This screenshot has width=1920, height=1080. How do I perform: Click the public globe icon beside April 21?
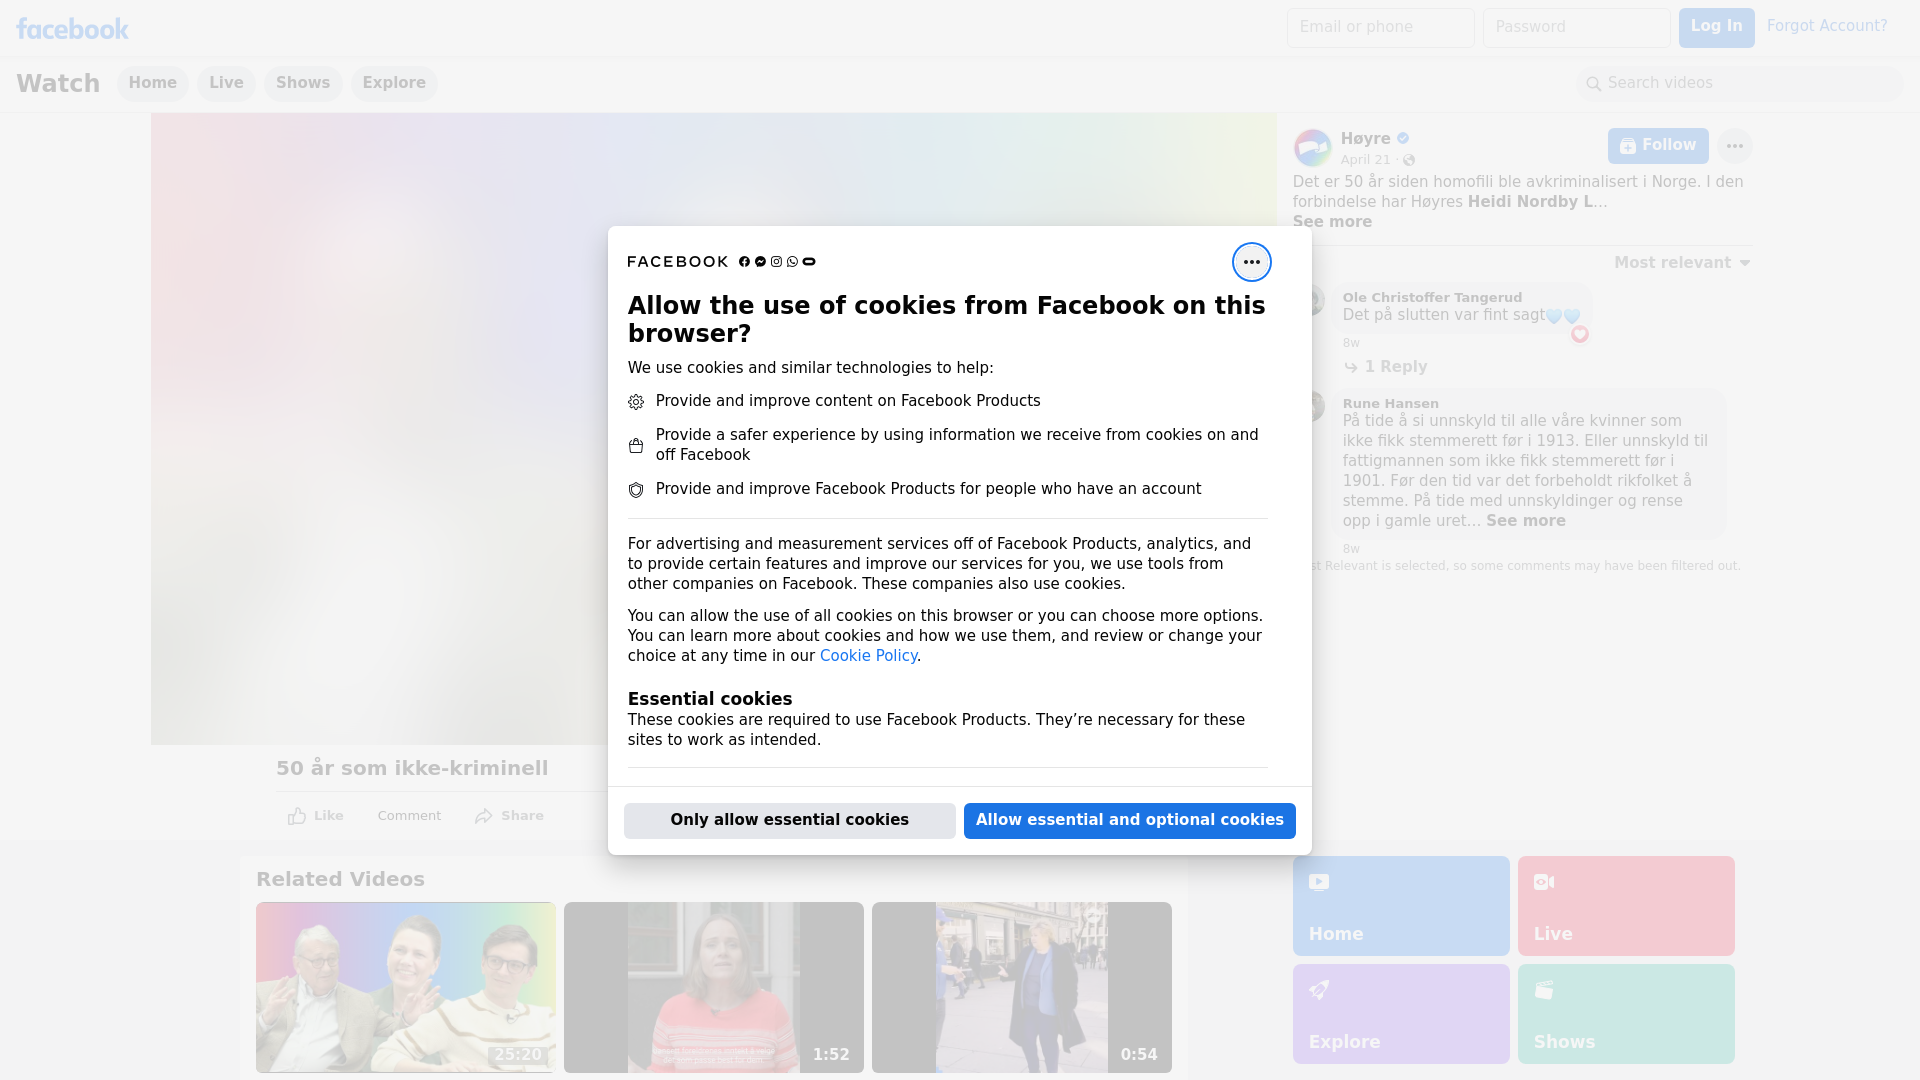click(x=1408, y=160)
